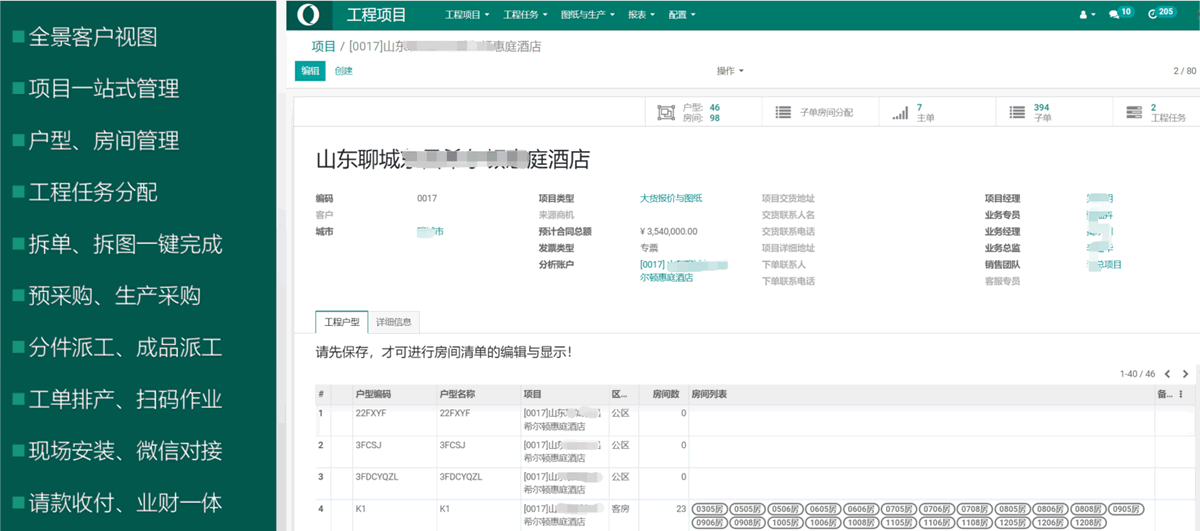Open the activities clock icon with badge 205

1162,14
